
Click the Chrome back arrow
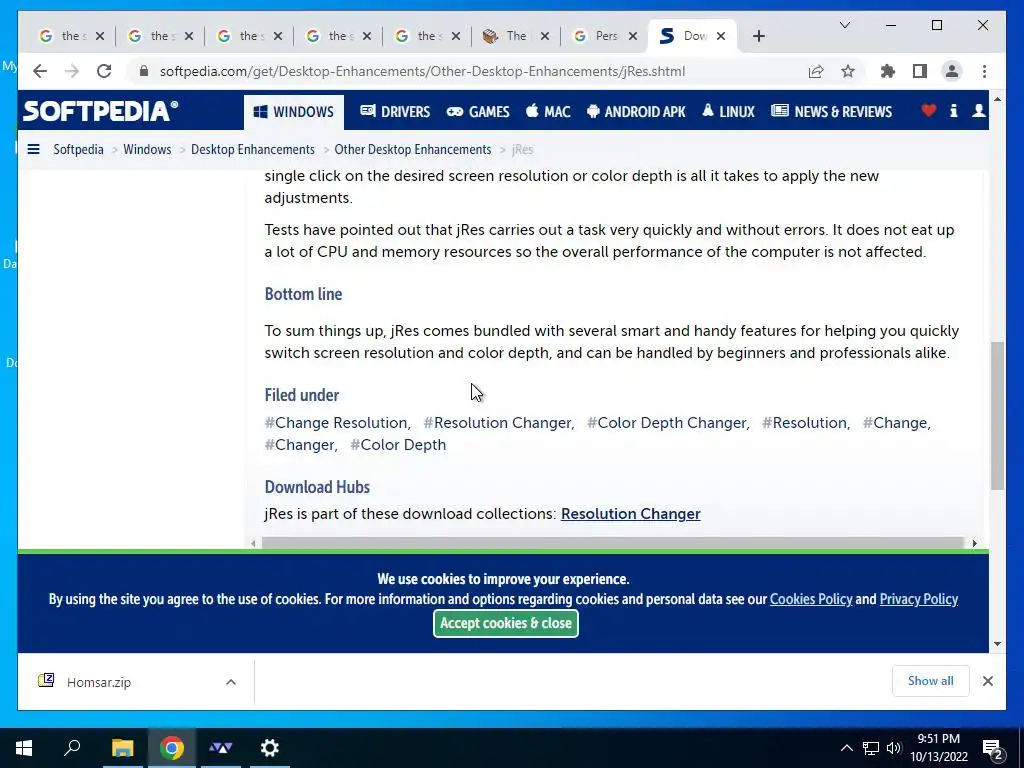click(40, 71)
